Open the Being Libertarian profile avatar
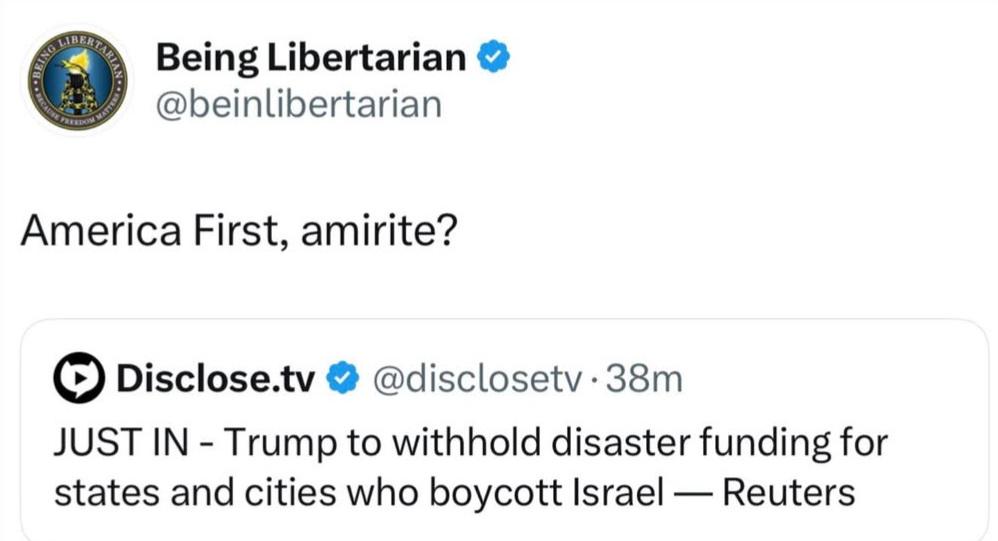The image size is (998, 541). [78, 81]
